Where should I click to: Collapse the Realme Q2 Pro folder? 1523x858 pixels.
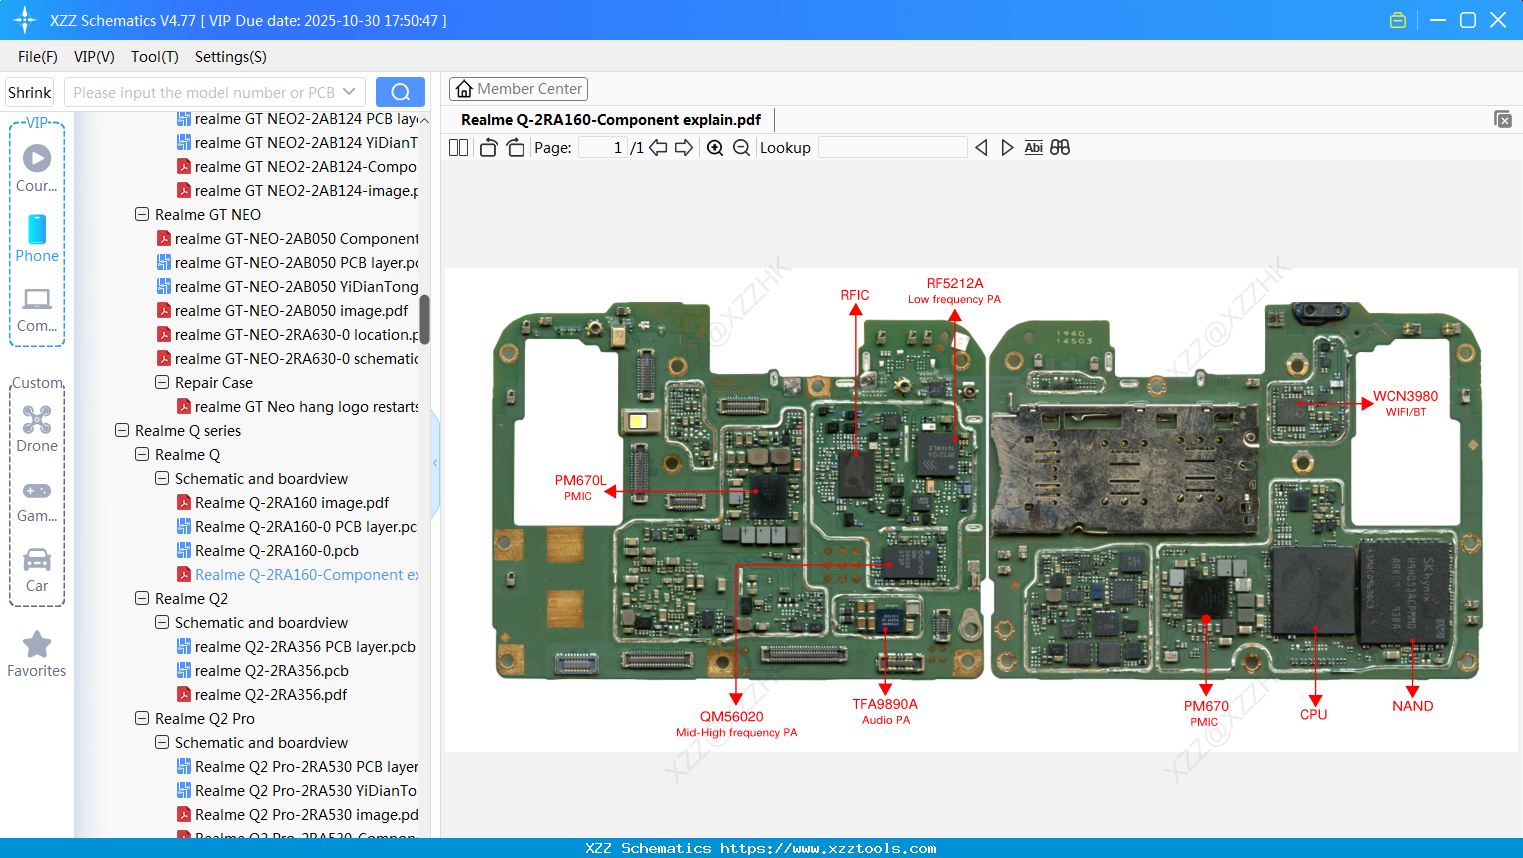click(x=142, y=719)
